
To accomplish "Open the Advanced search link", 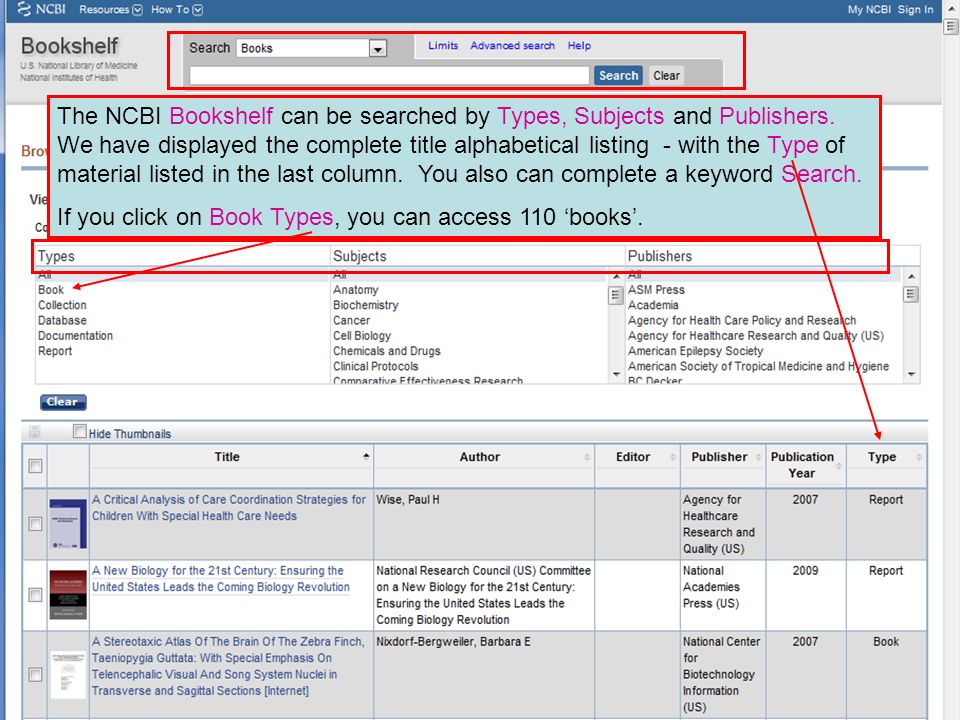I will tap(512, 45).
